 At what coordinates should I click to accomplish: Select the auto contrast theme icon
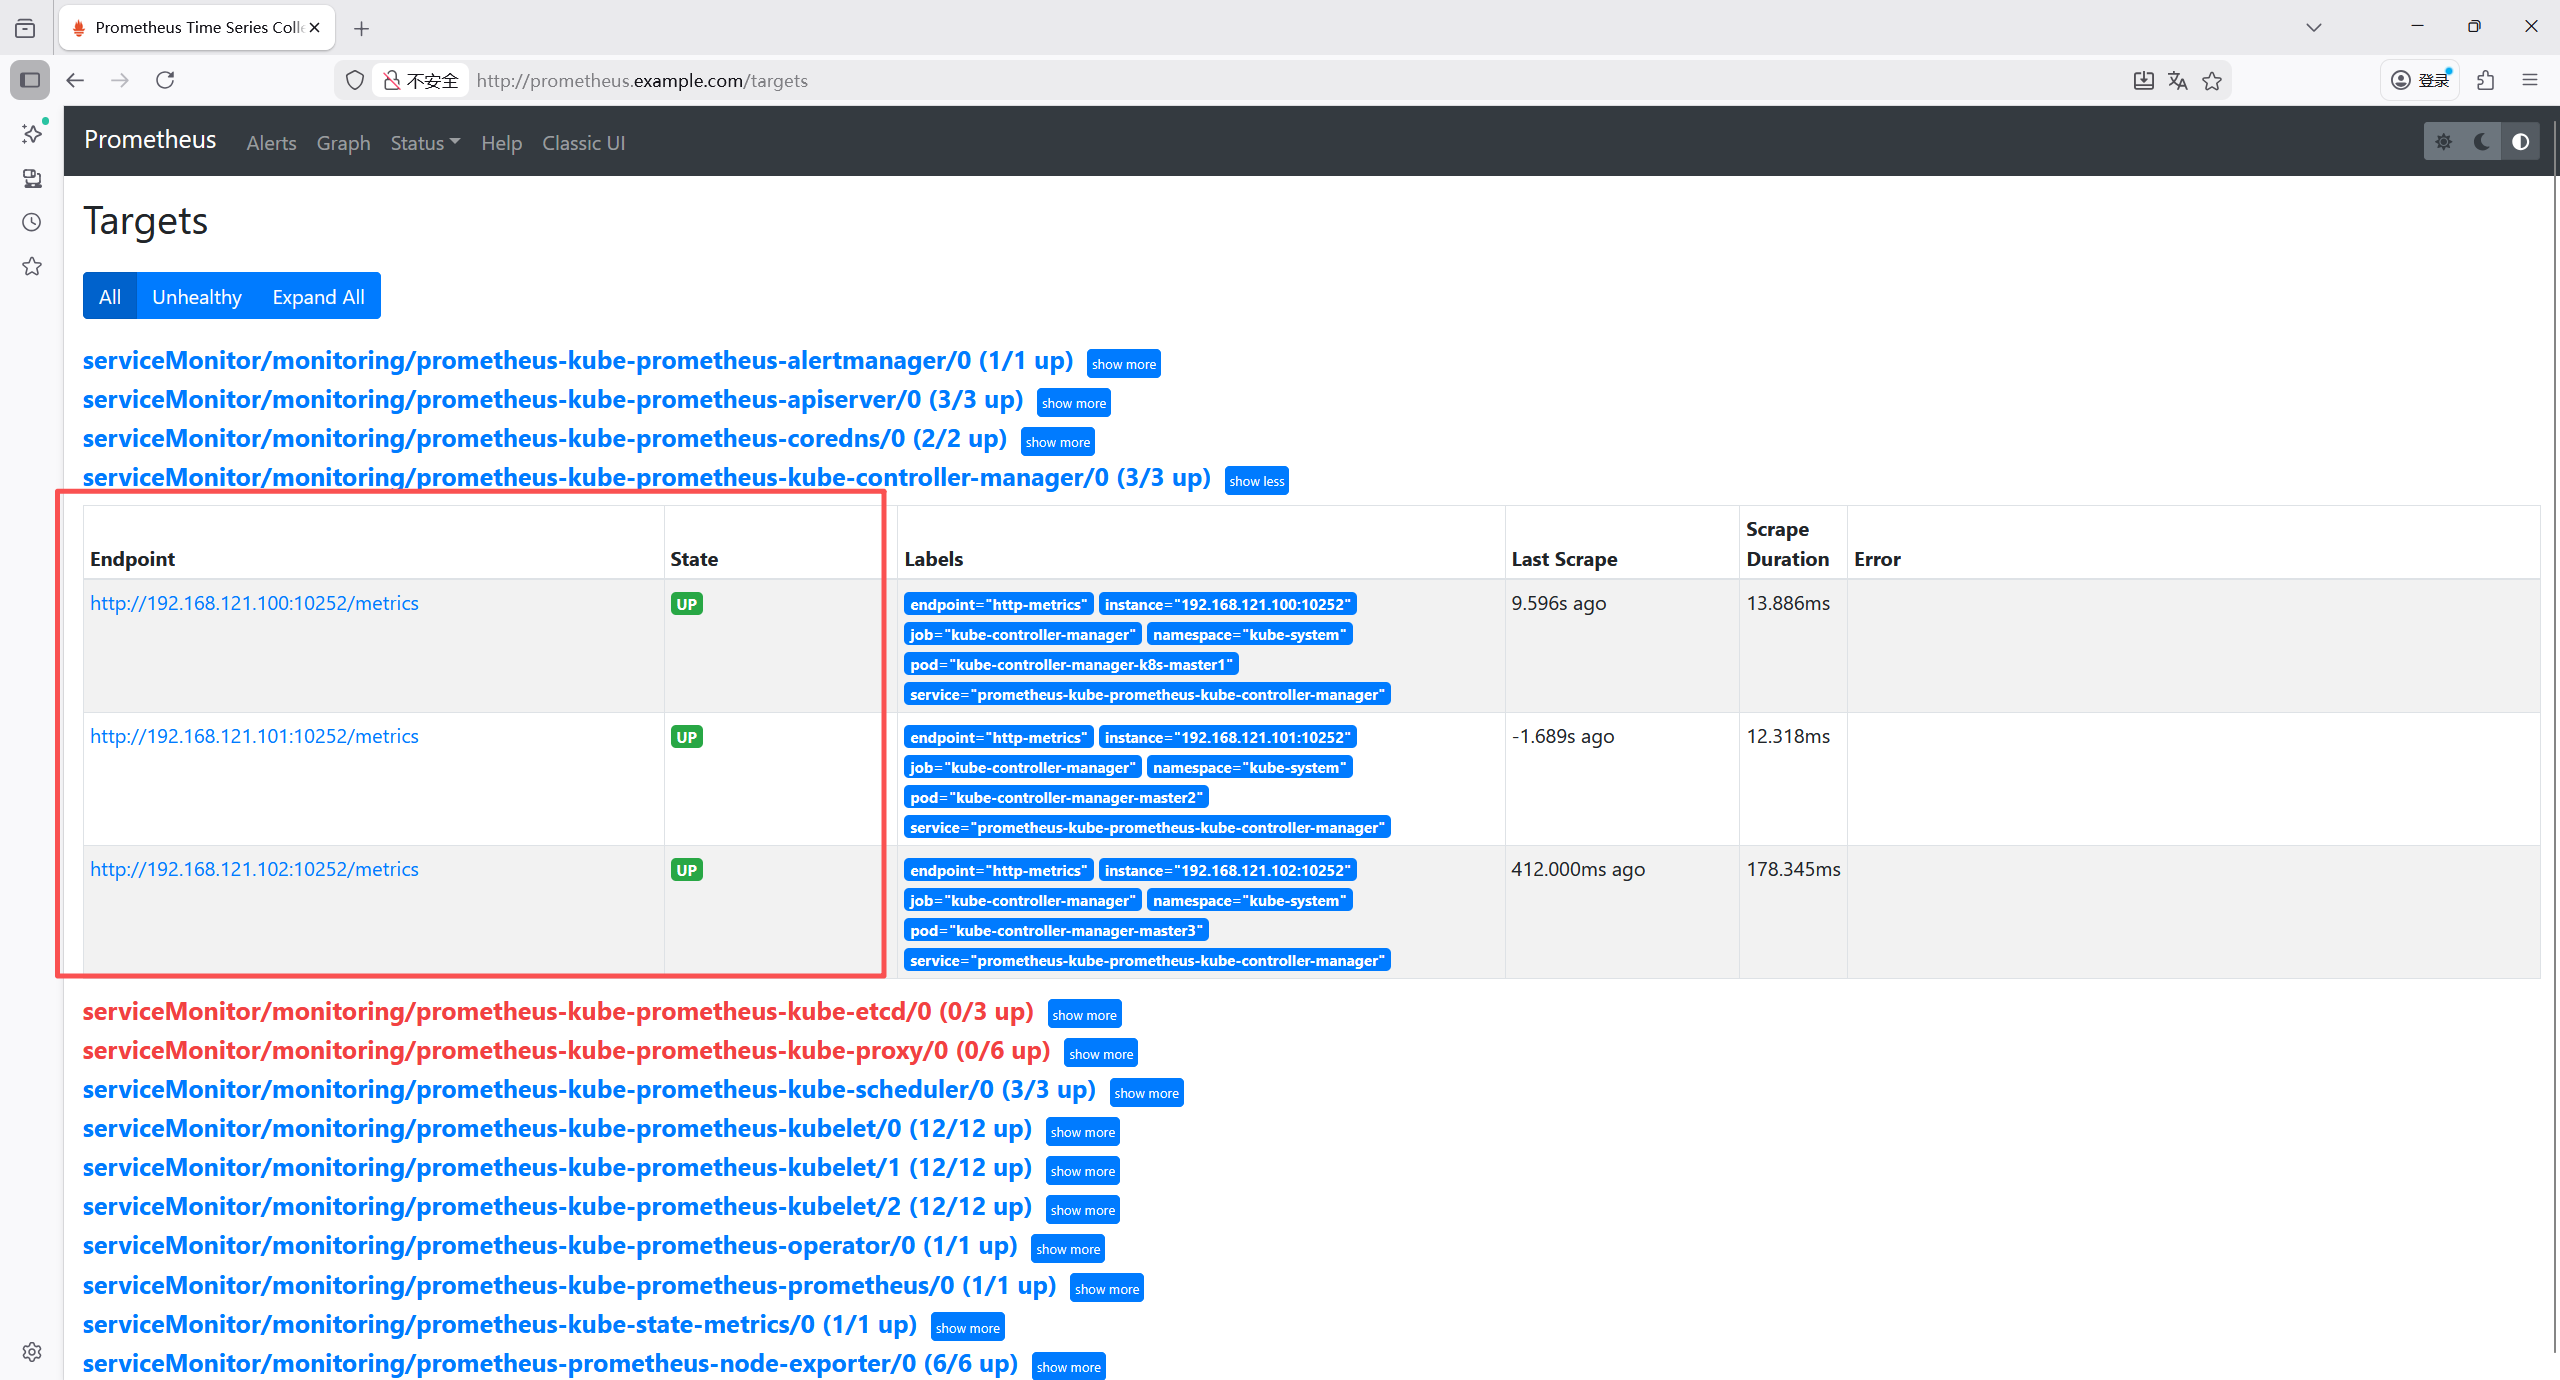tap(2520, 142)
